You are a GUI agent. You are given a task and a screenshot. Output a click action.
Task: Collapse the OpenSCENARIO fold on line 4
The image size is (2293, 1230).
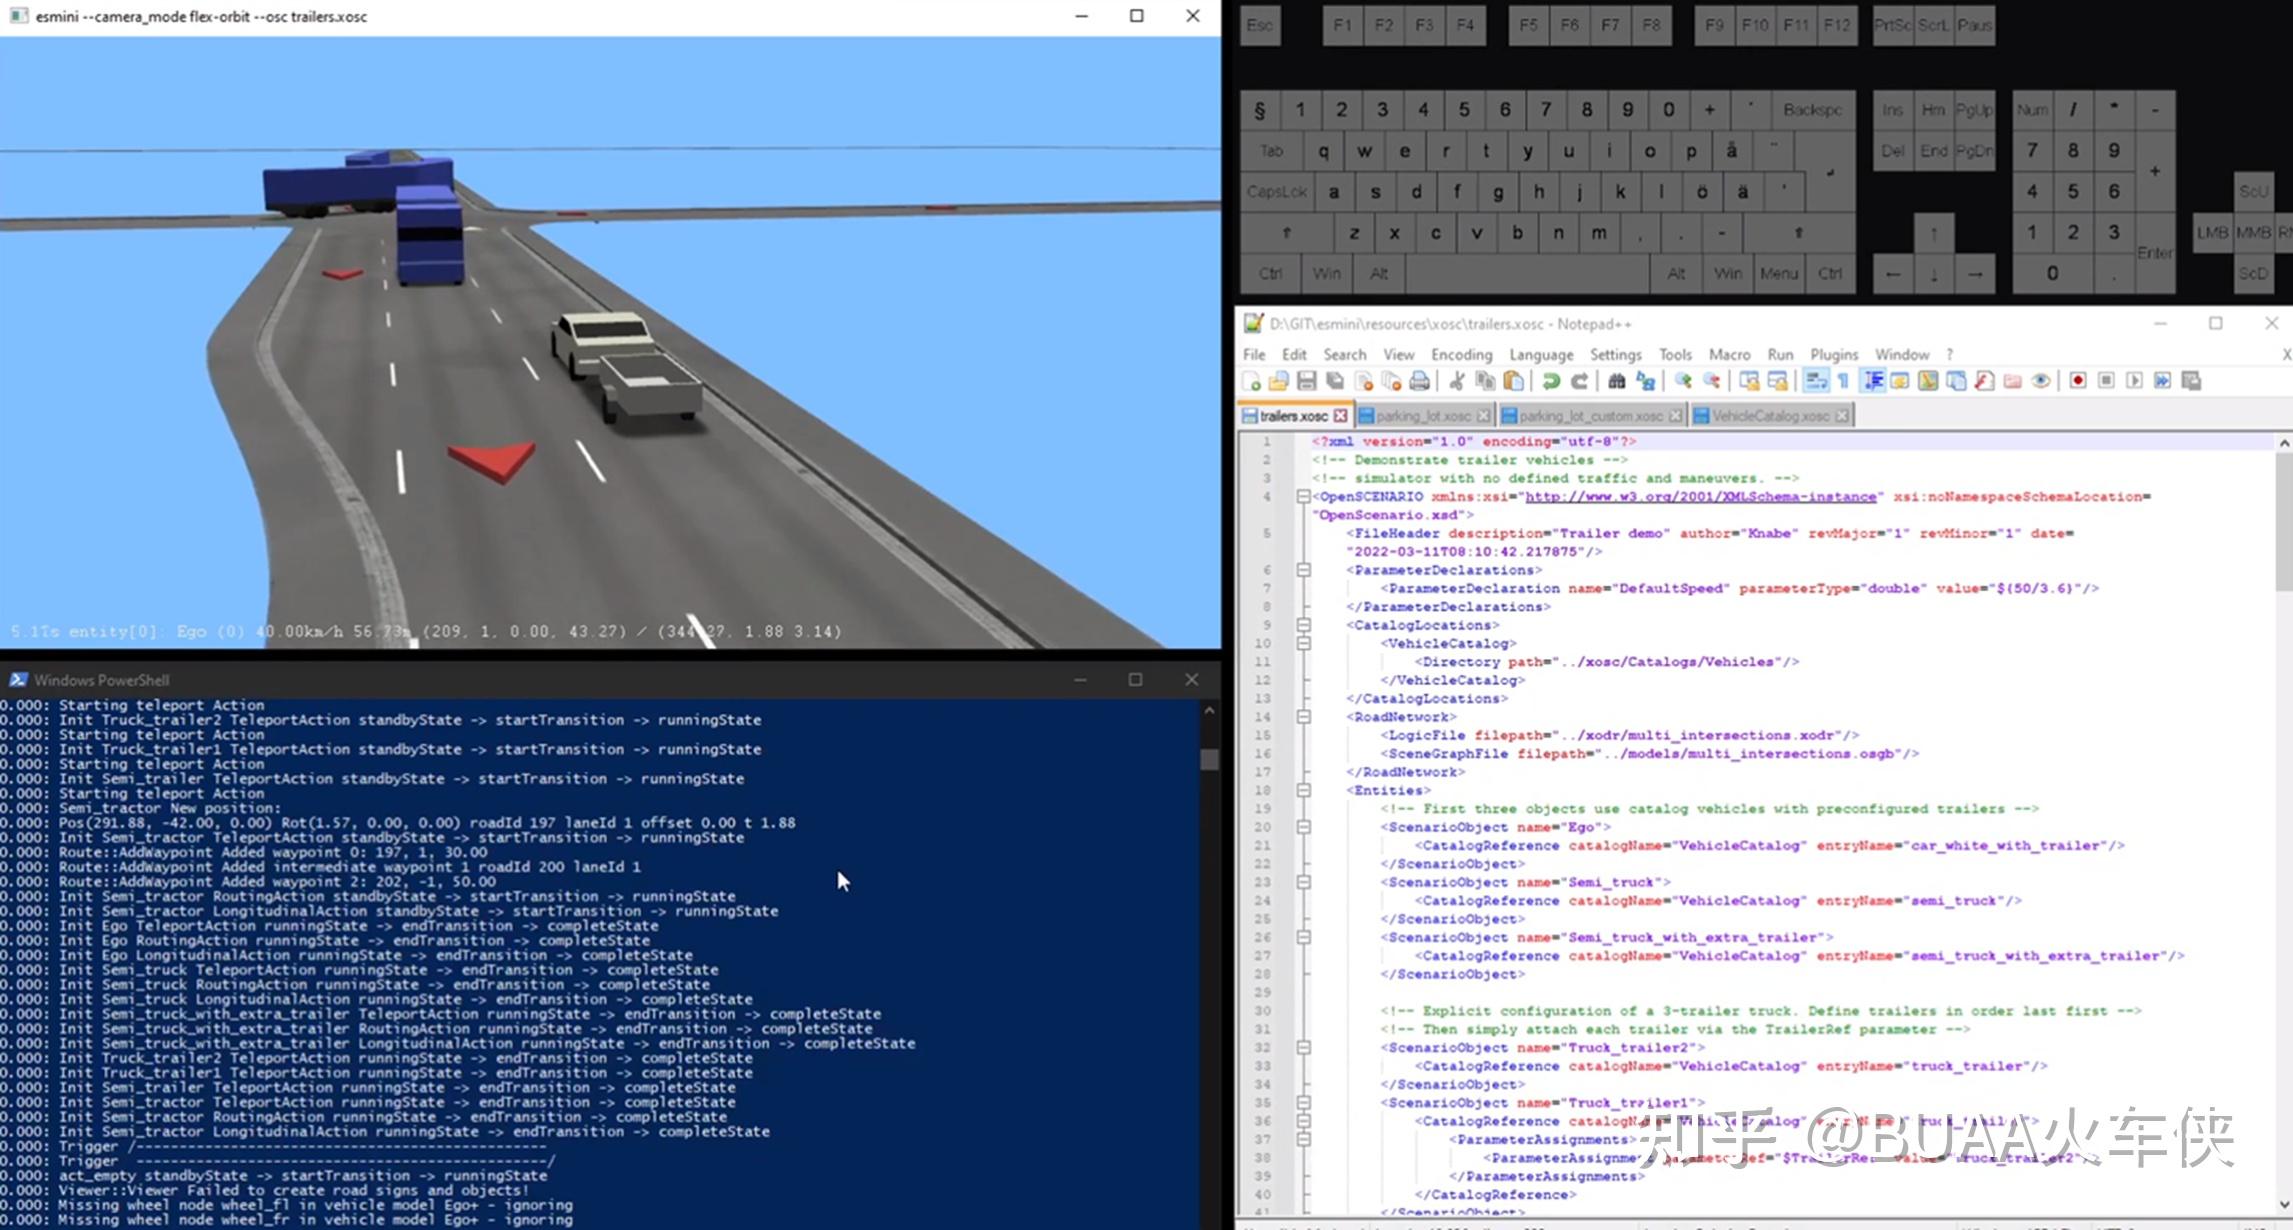pyautogui.click(x=1303, y=496)
